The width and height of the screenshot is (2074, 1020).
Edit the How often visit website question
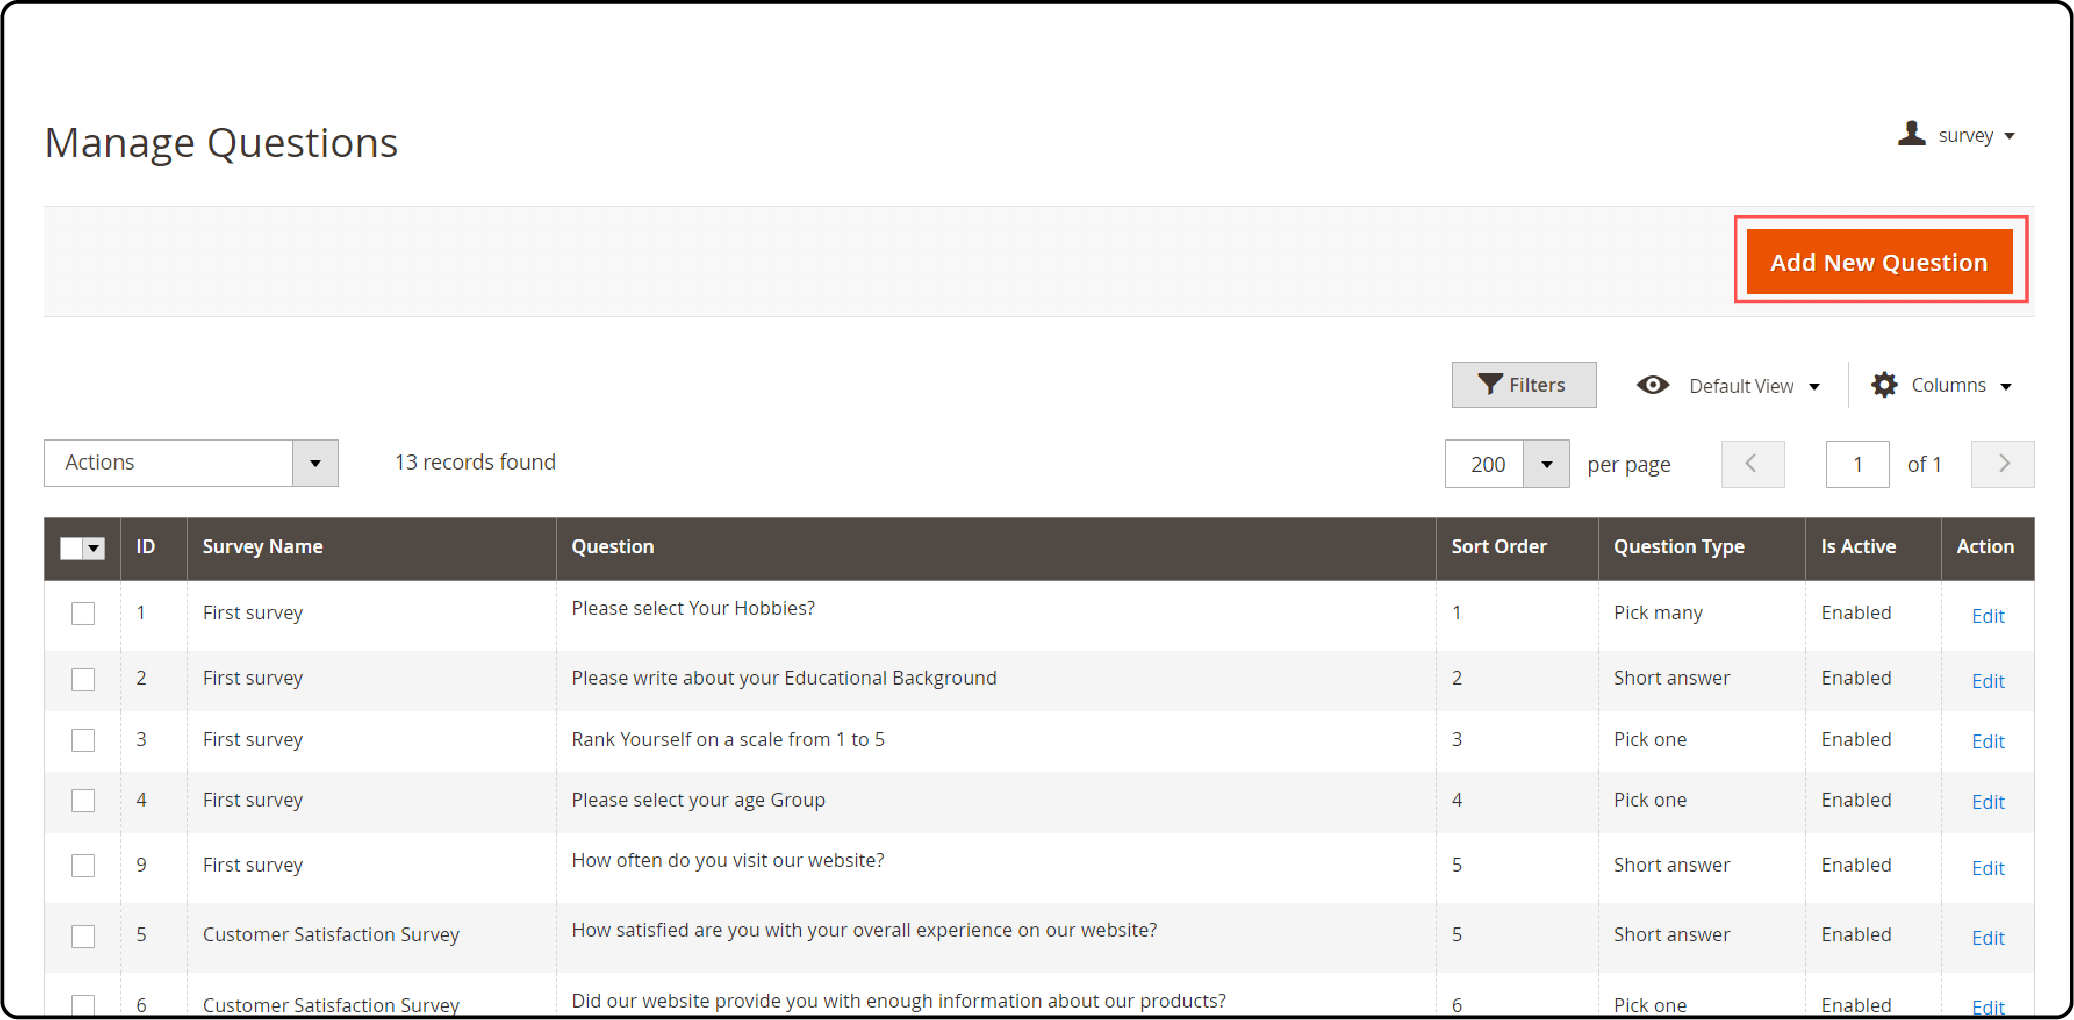pyautogui.click(x=1988, y=868)
